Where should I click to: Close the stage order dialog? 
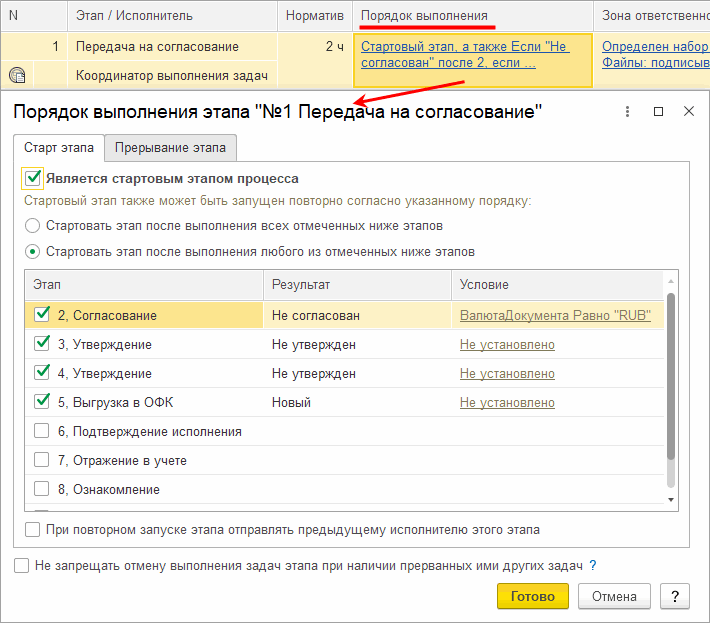(689, 111)
